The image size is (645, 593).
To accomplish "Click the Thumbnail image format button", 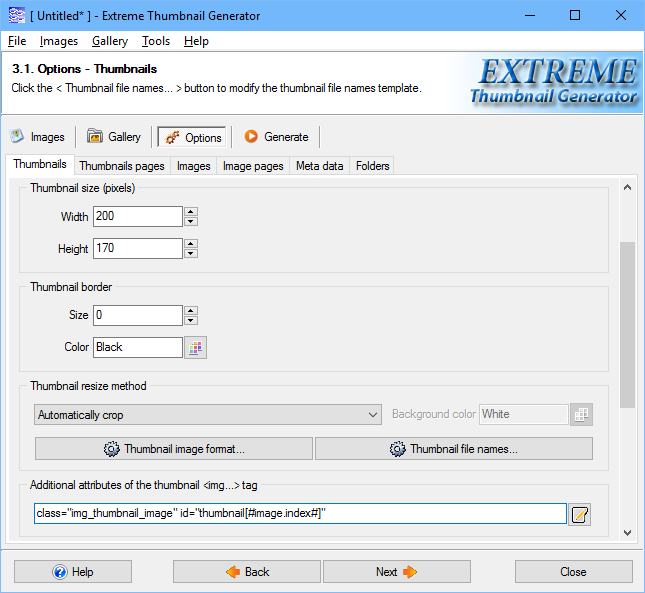I will click(x=174, y=449).
